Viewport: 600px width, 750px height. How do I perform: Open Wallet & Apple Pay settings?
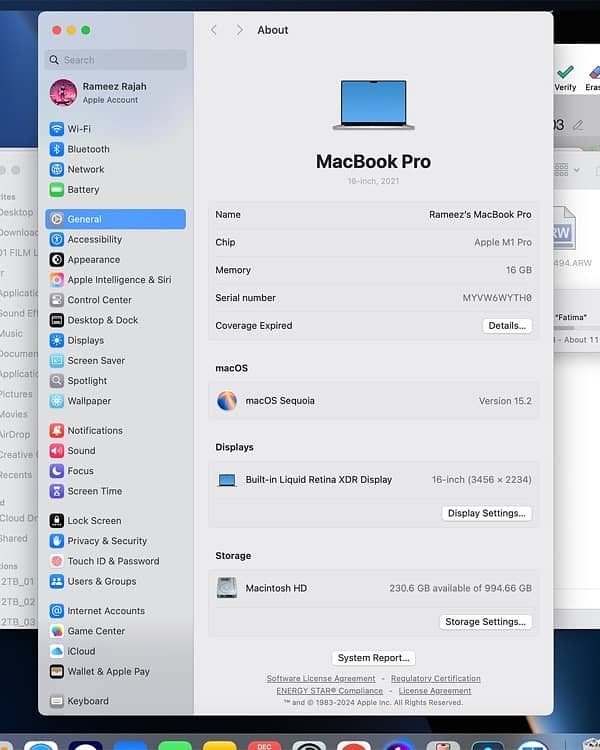coord(108,671)
